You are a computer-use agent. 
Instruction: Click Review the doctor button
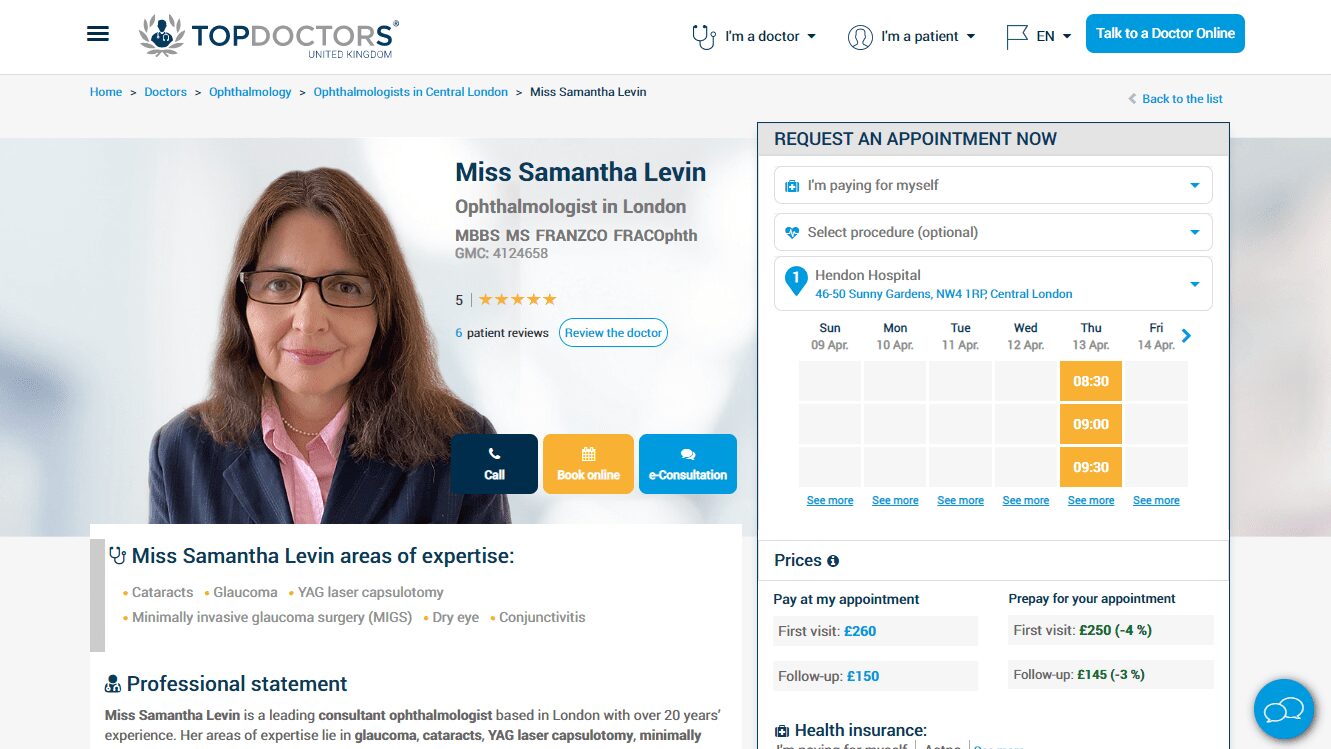(613, 333)
